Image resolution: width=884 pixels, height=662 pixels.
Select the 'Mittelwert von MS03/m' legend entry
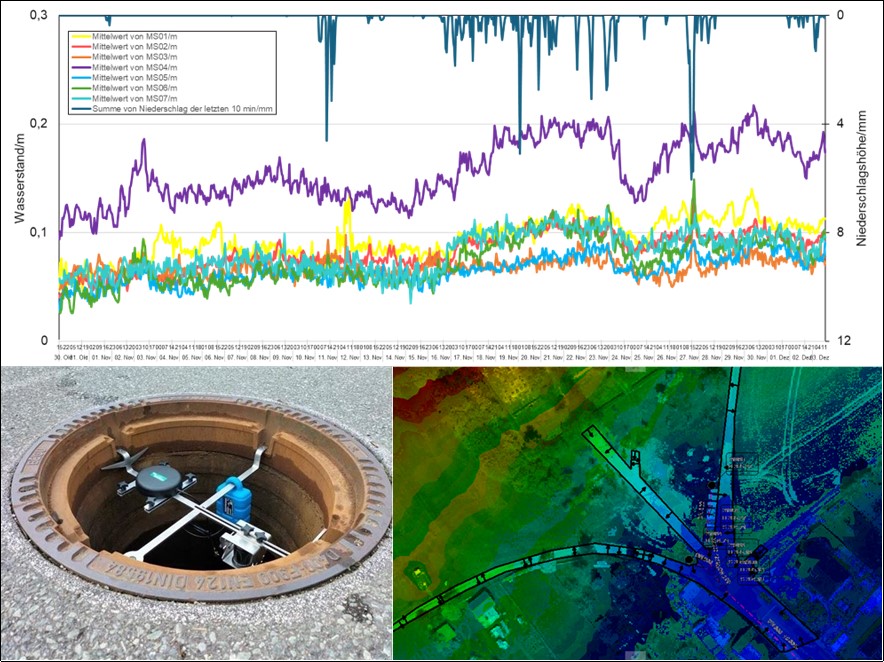pyautogui.click(x=134, y=57)
